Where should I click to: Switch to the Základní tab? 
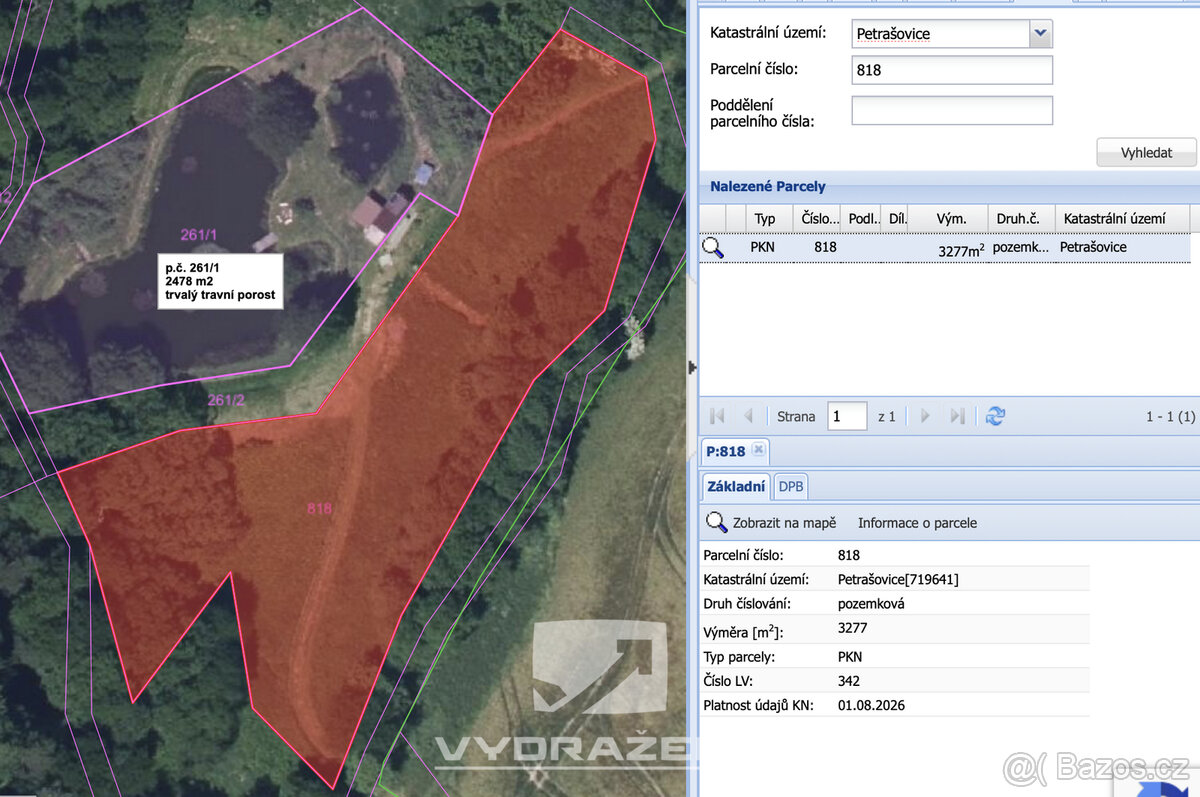(x=736, y=487)
